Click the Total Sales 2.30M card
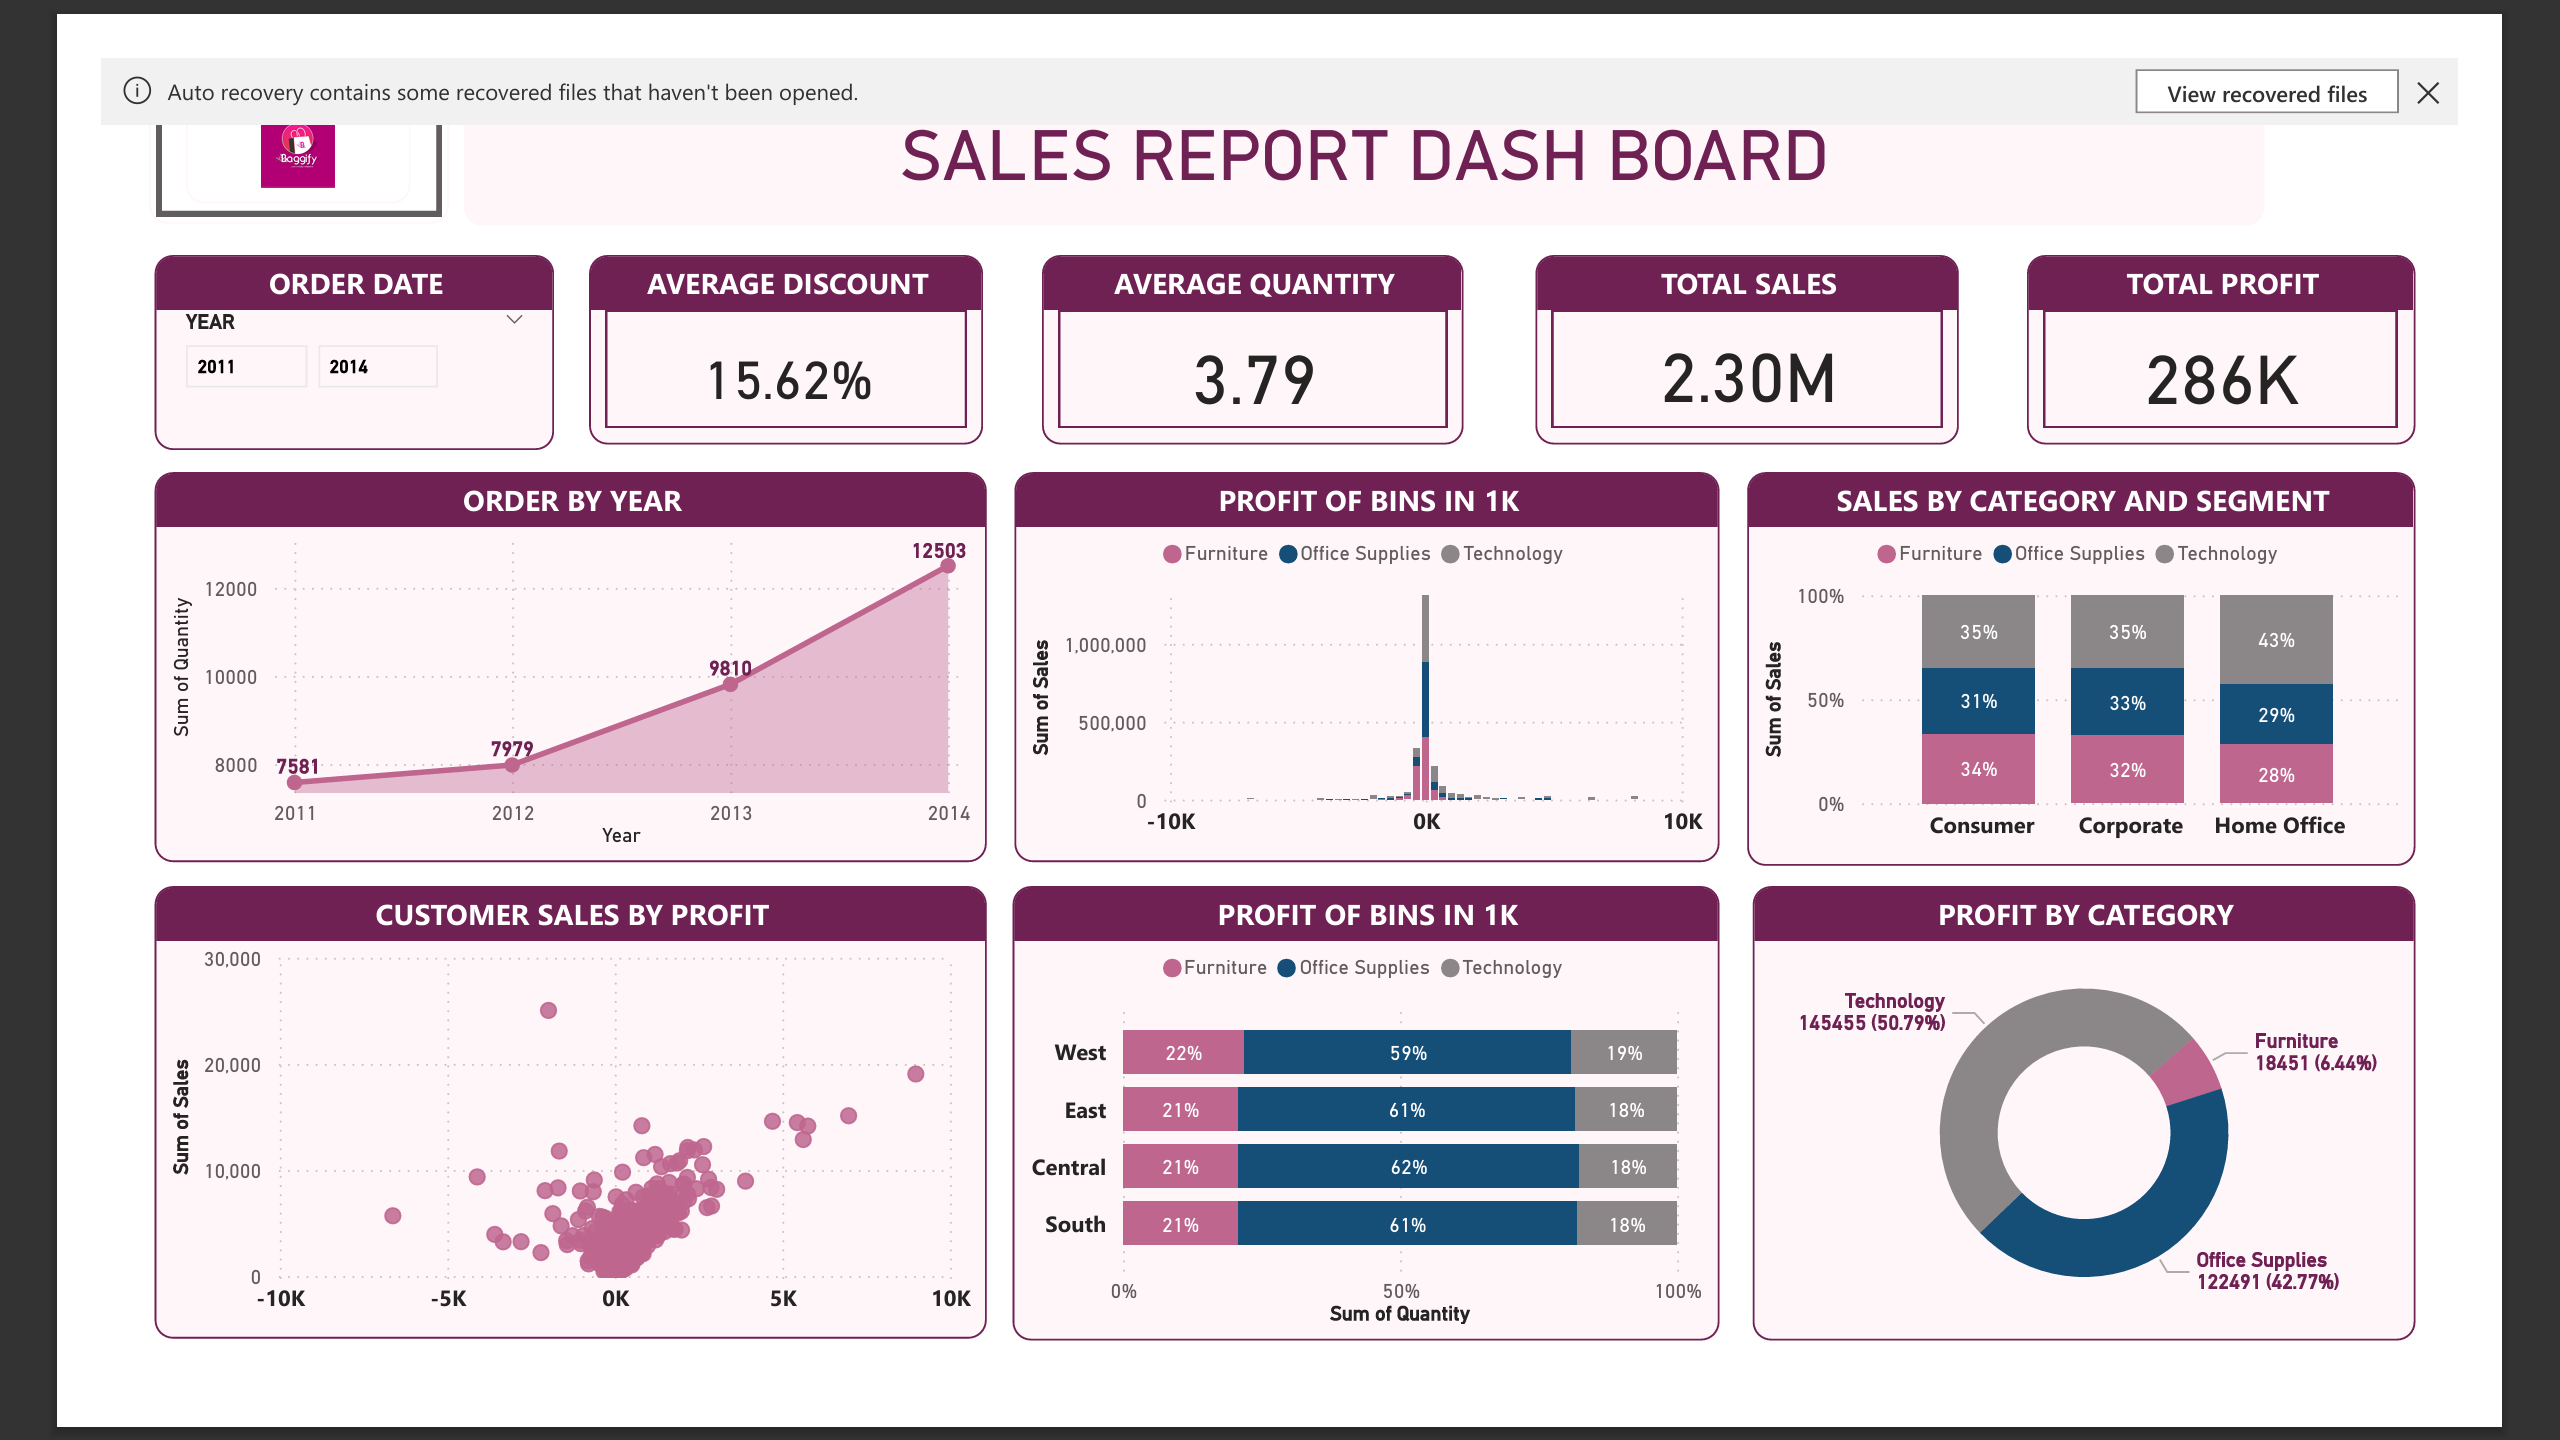This screenshot has width=2560, height=1440. 1746,378
